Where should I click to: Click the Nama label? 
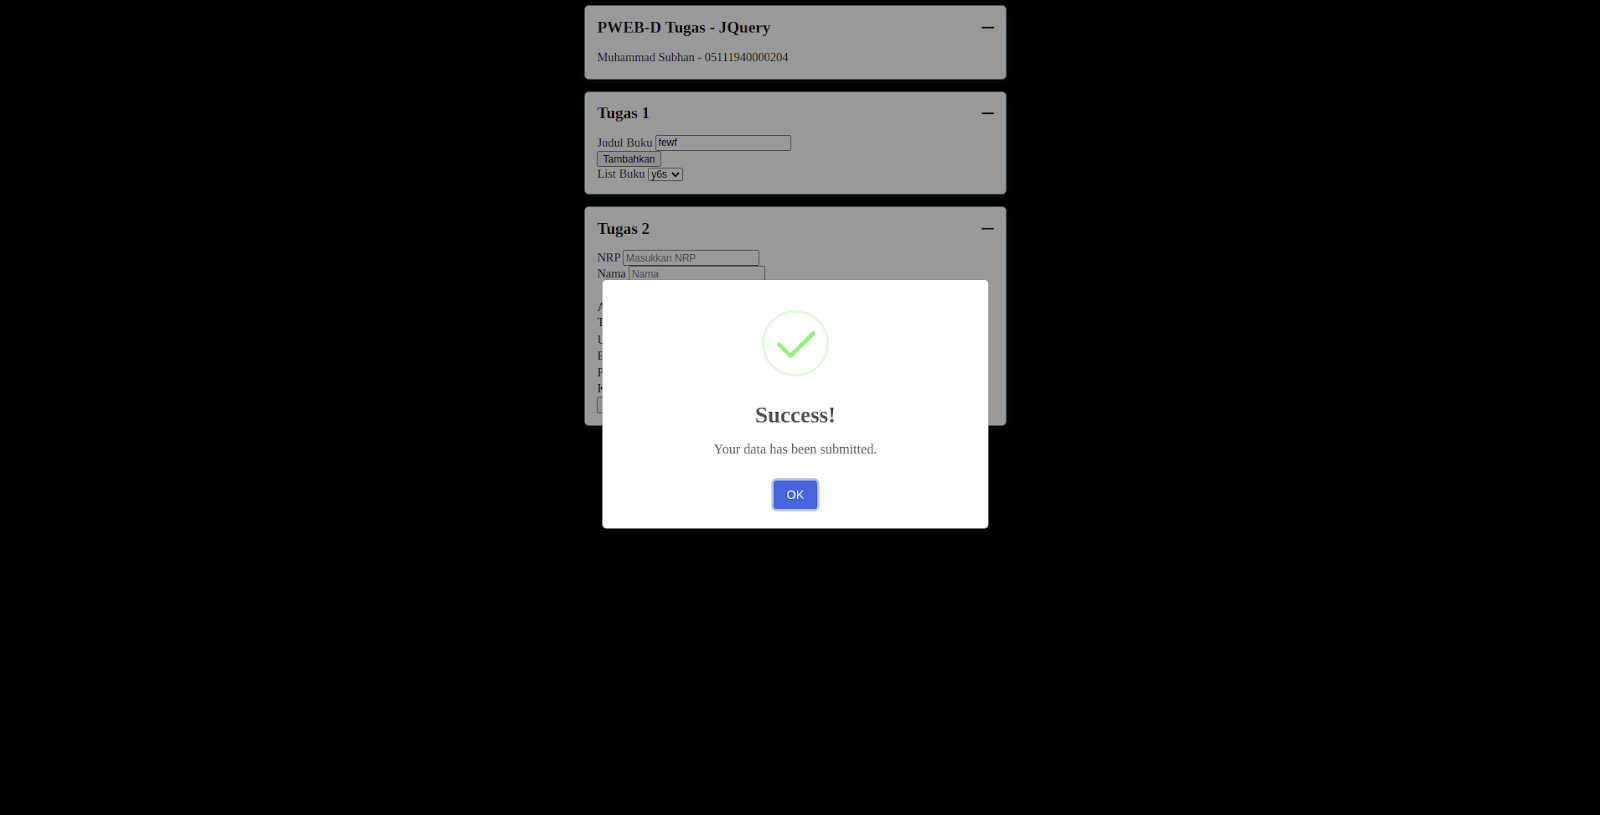point(612,273)
